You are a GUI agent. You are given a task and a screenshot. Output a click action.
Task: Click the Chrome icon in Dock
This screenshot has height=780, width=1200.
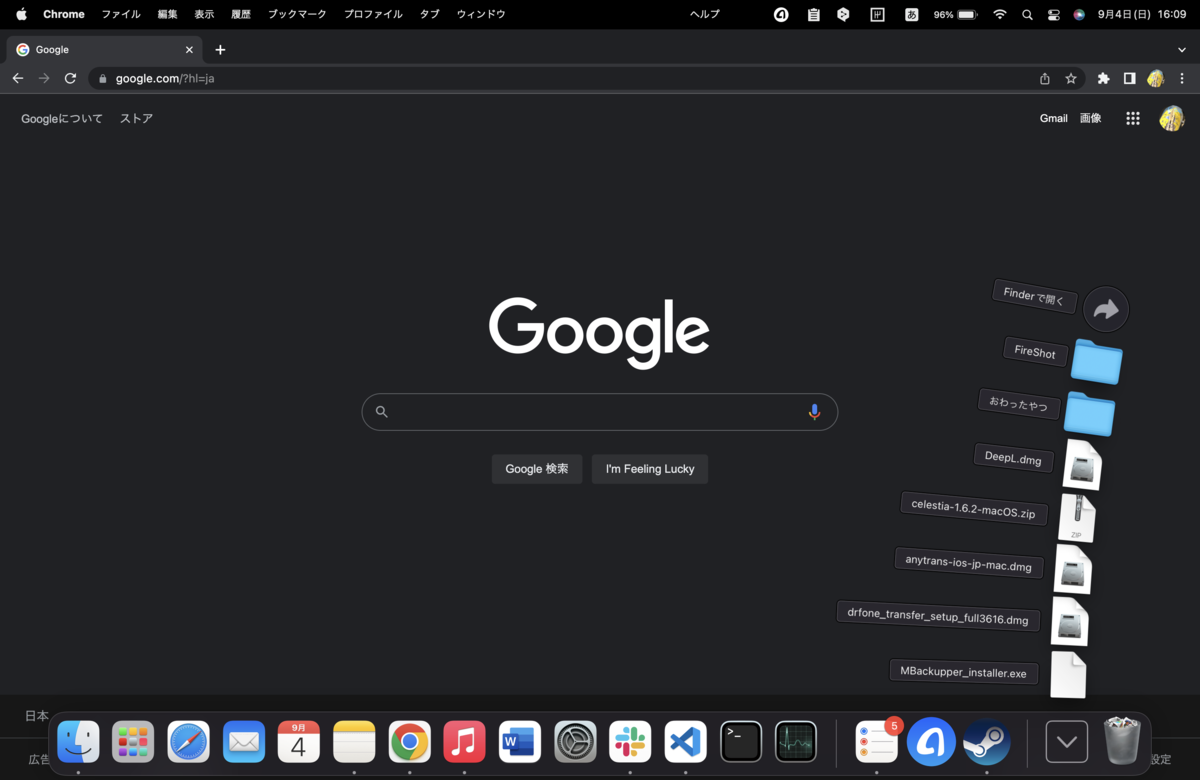click(409, 742)
